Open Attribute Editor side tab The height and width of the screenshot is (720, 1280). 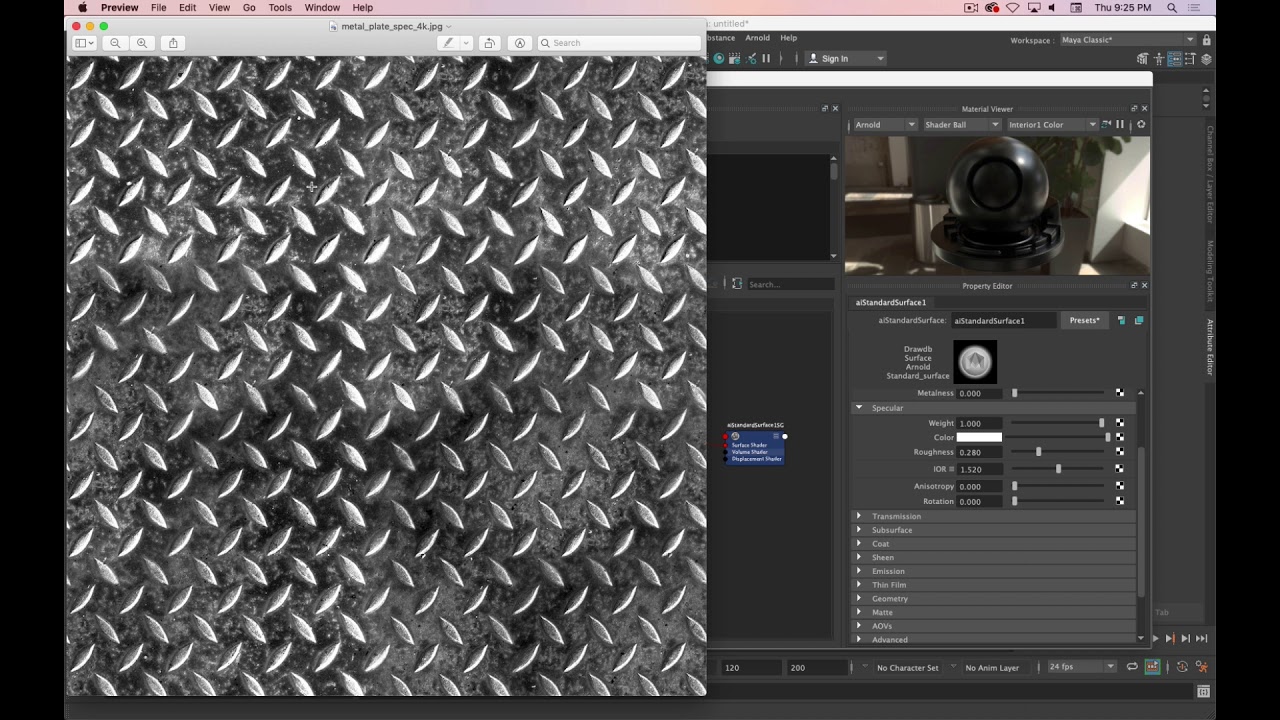click(1210, 348)
